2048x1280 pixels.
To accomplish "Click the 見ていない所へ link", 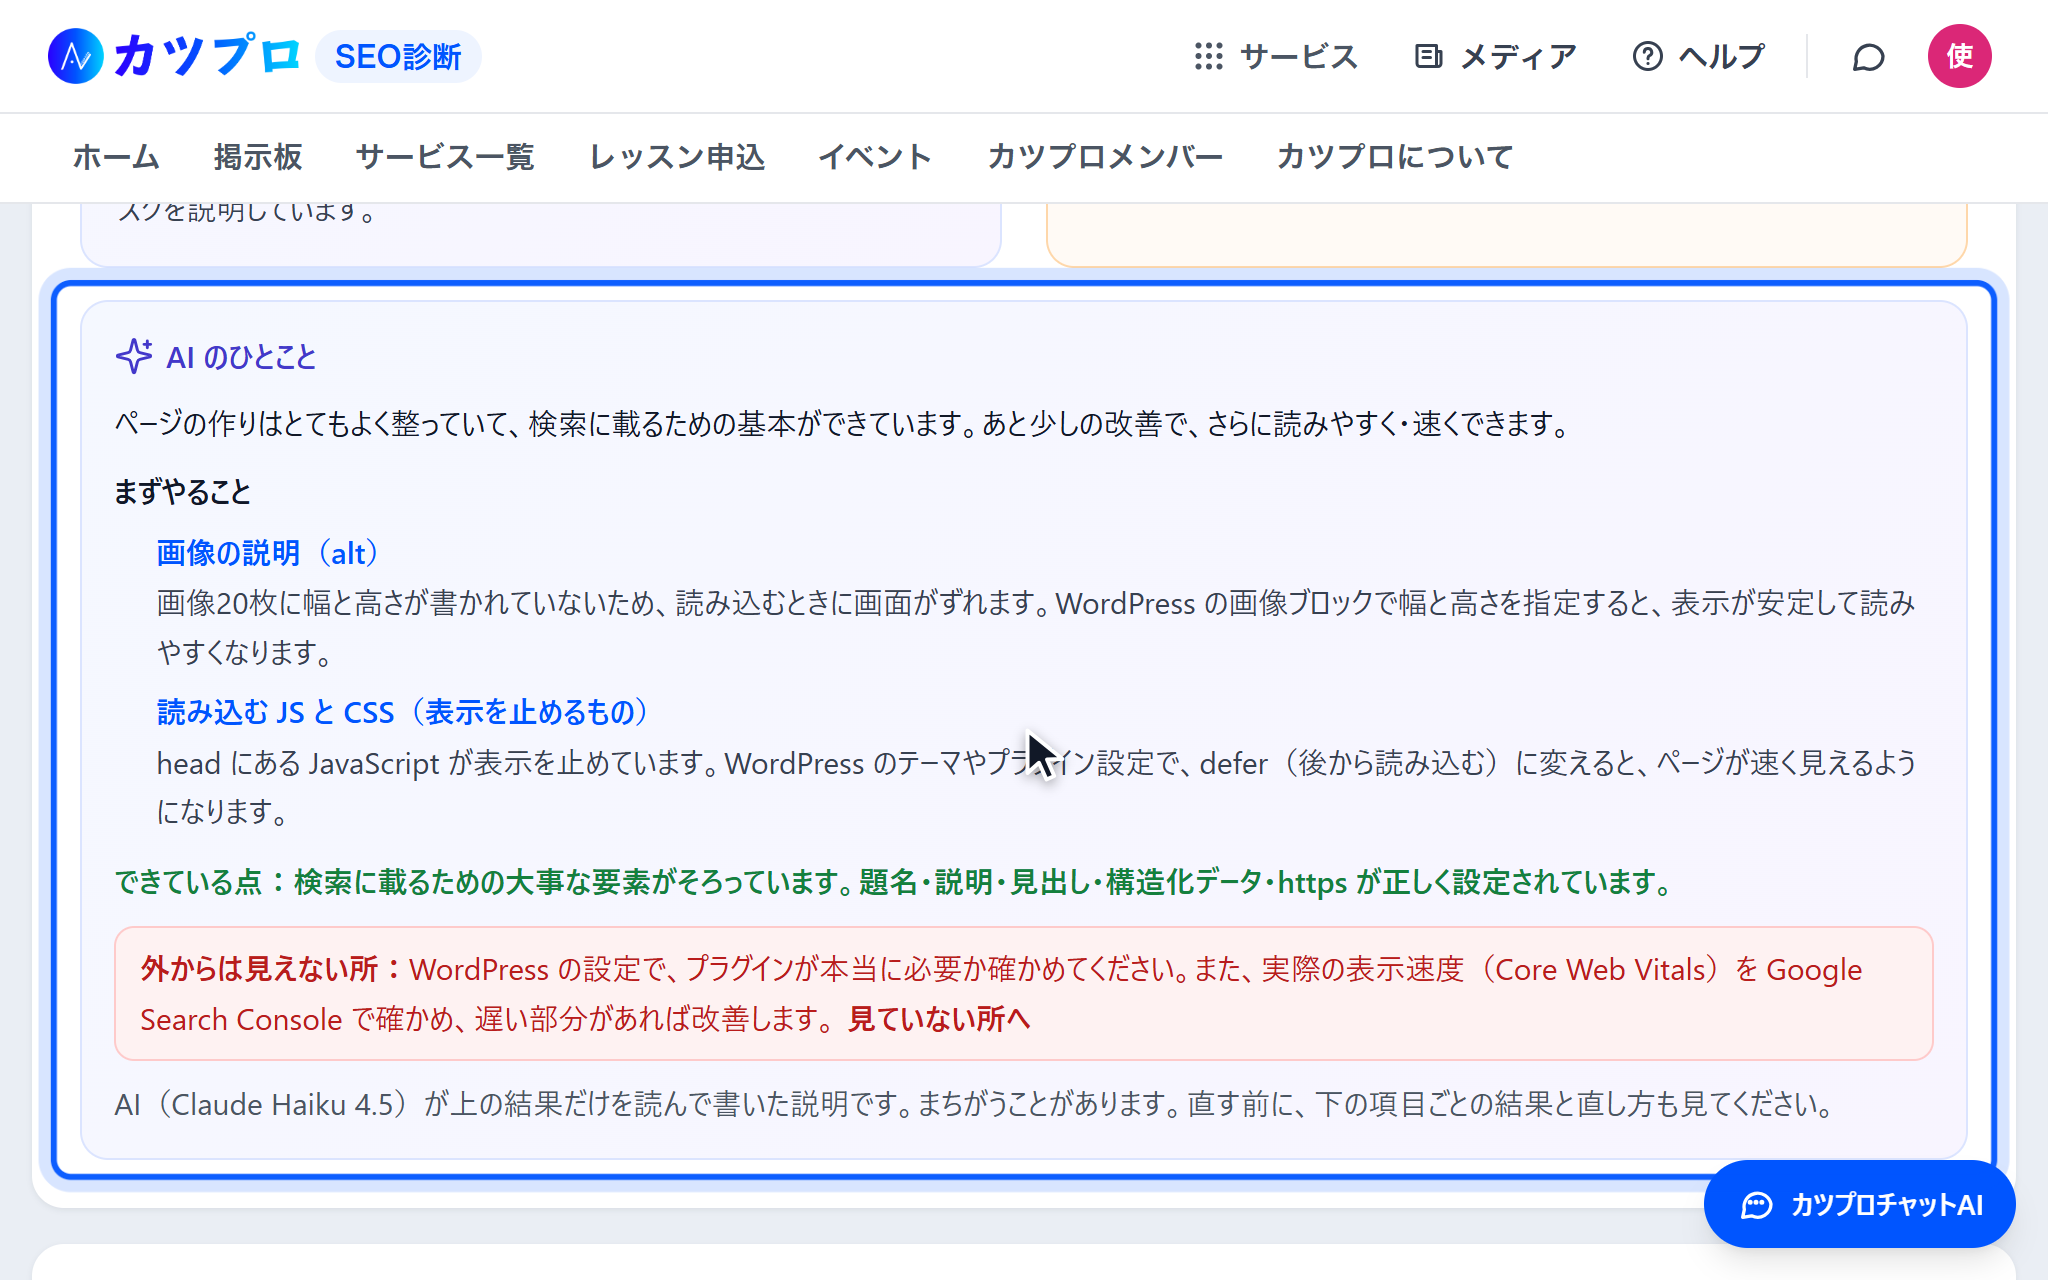I will [x=939, y=1019].
